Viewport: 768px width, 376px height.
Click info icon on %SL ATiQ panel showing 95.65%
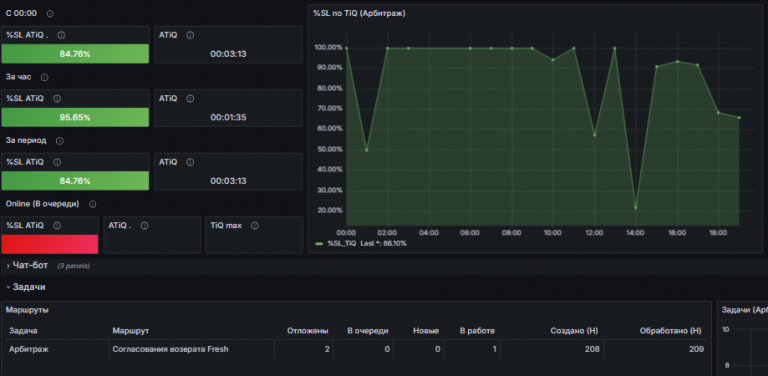tap(57, 99)
